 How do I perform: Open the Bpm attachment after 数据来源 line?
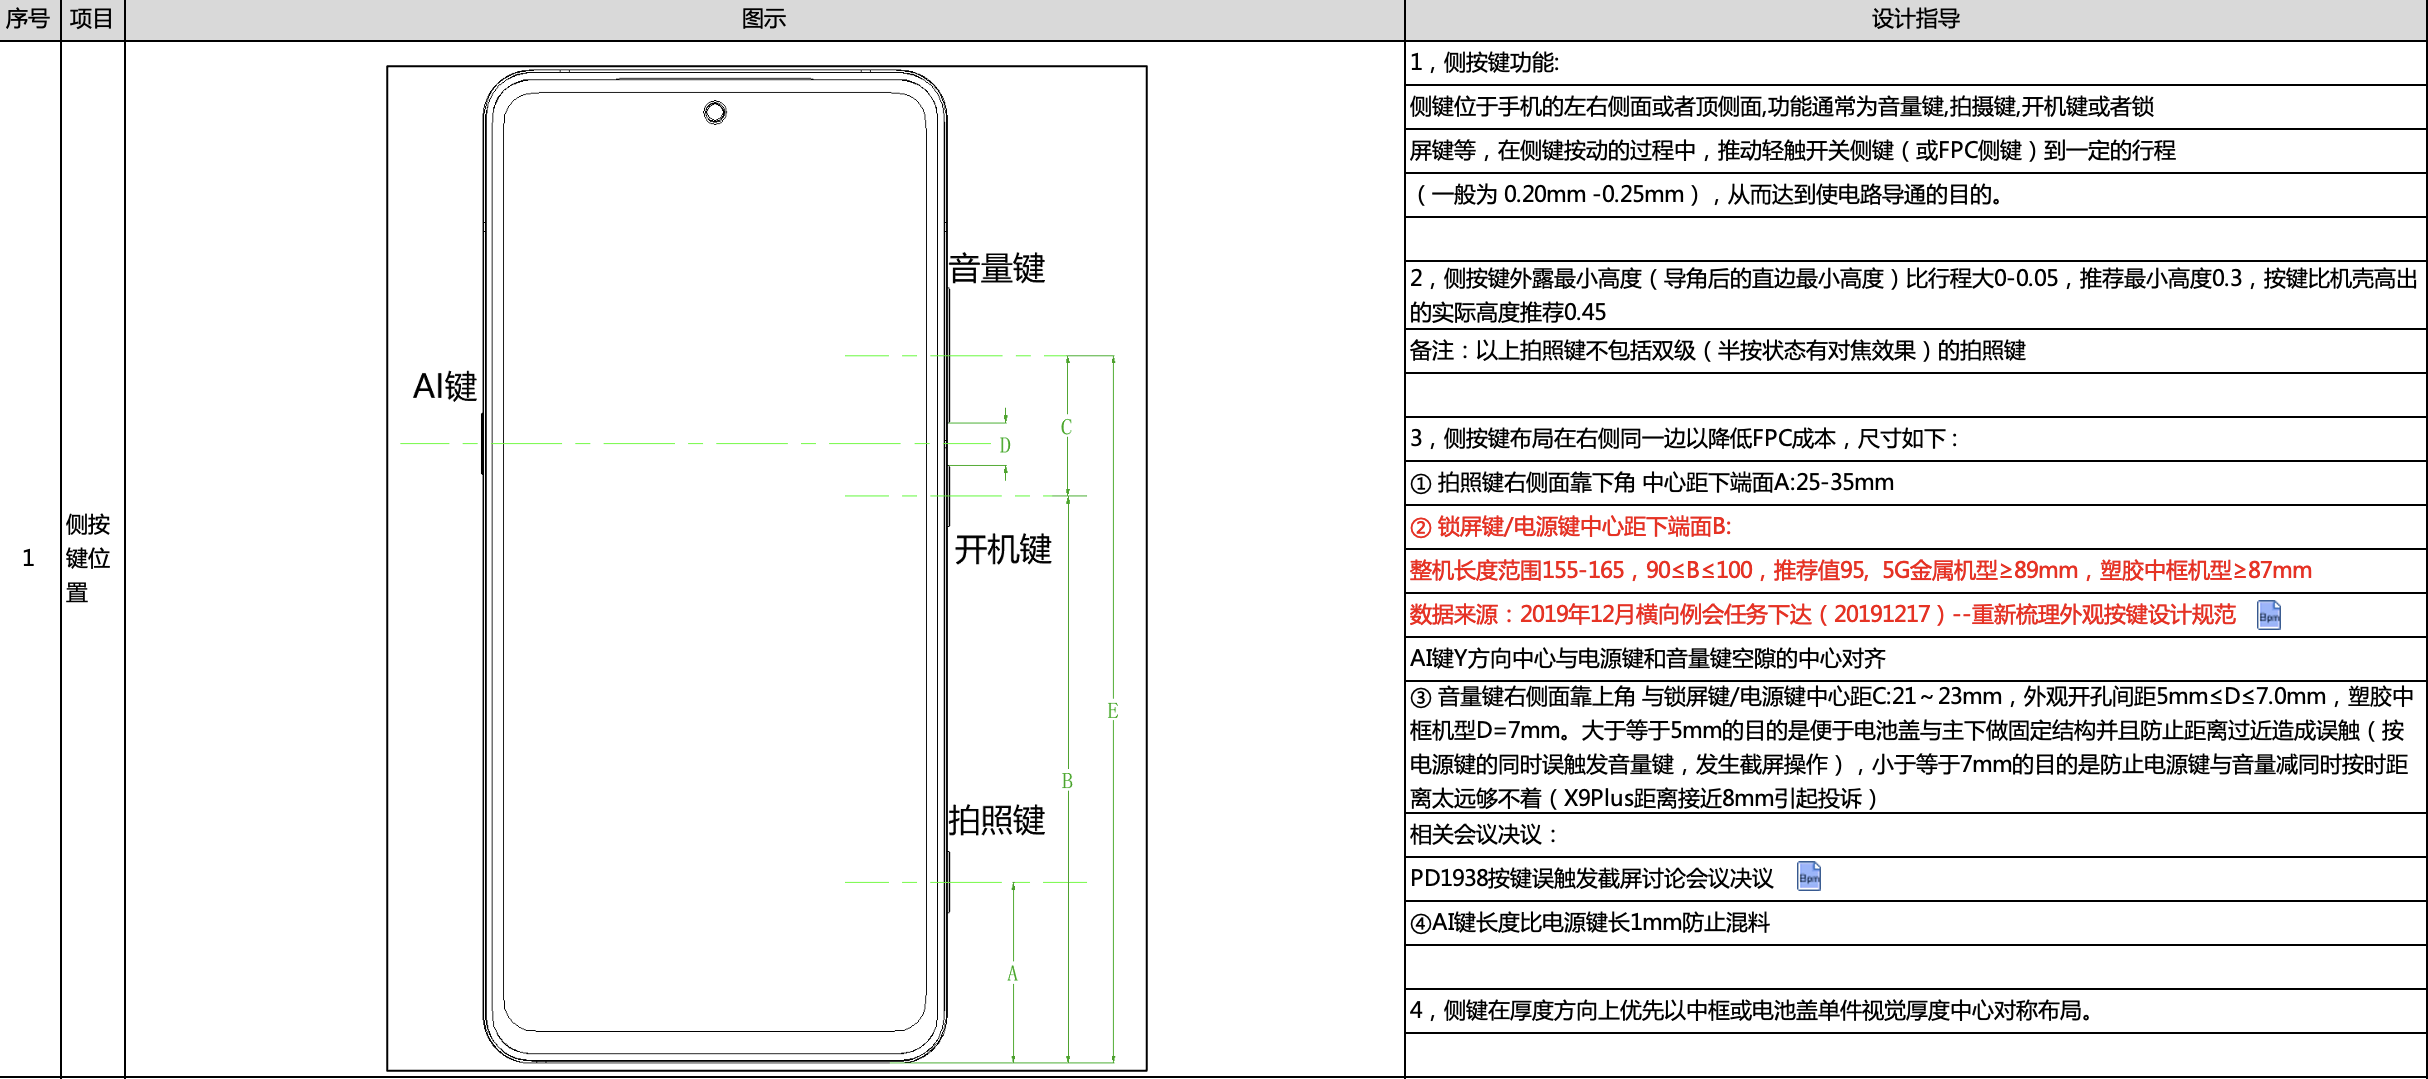coord(2269,615)
